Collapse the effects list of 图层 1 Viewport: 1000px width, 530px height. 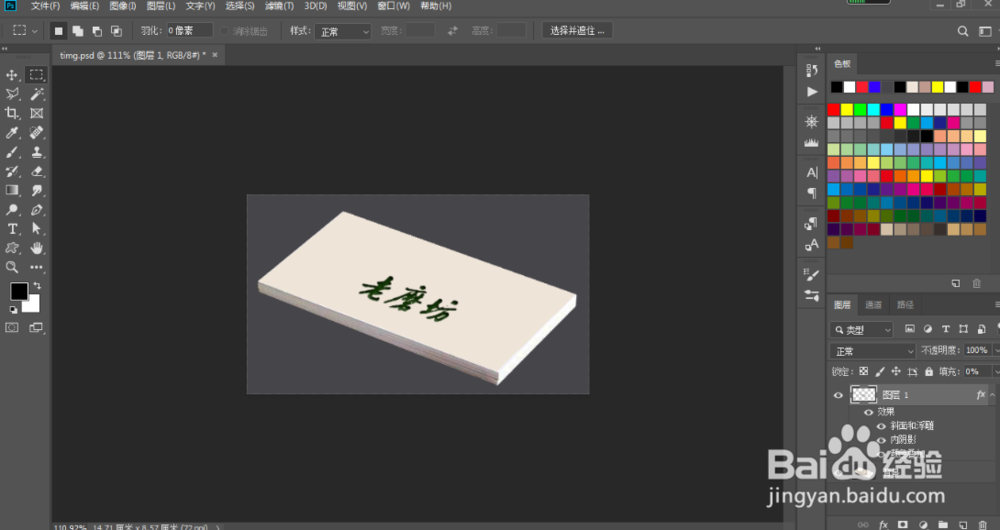992,395
